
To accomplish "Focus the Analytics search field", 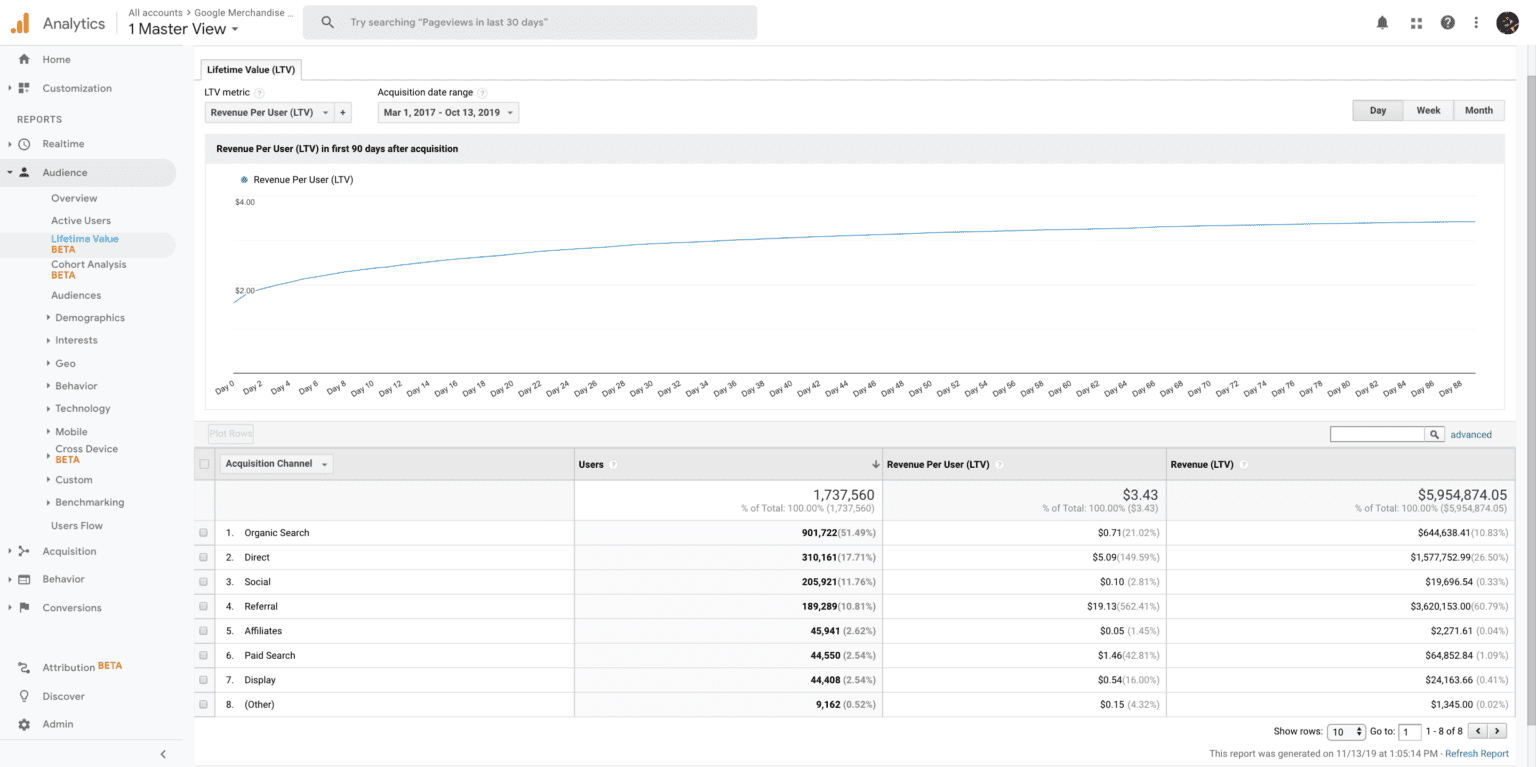I will coord(530,22).
